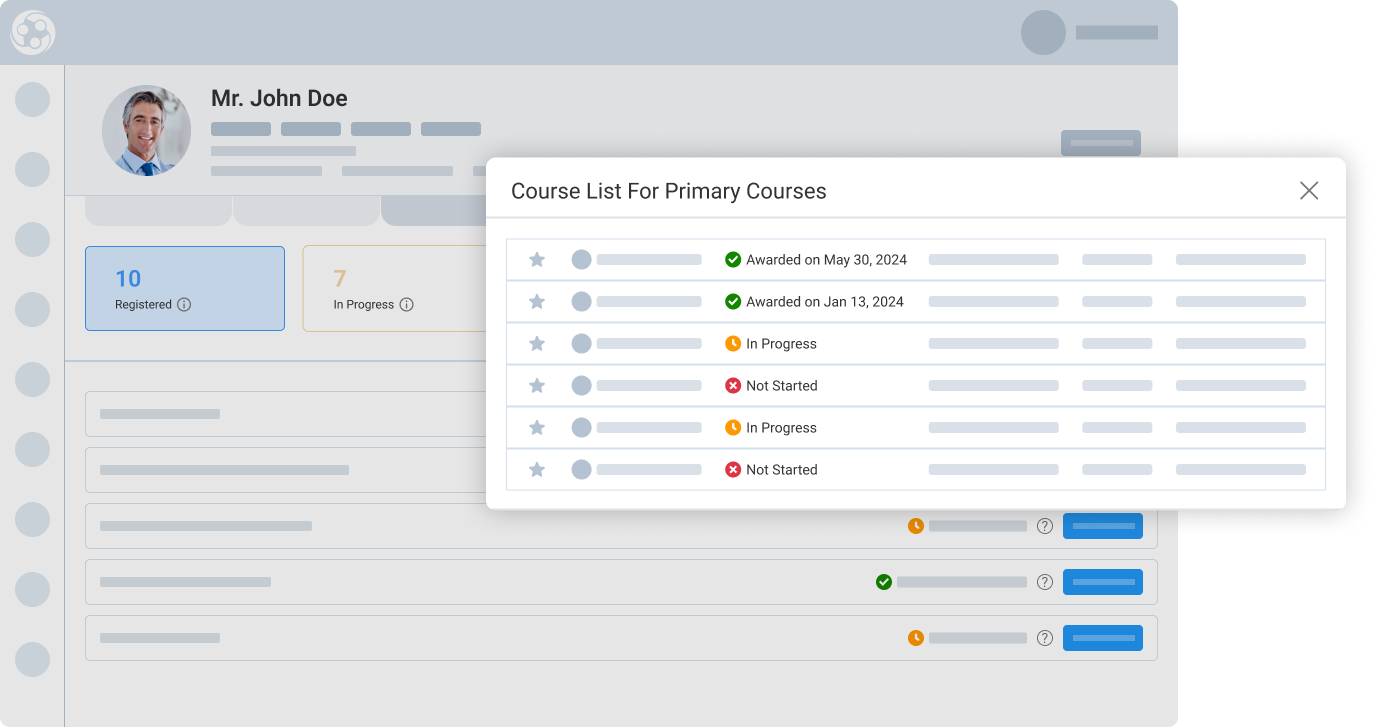Open John Doe's profile photo
The width and height of the screenshot is (1376, 727).
[x=146, y=130]
